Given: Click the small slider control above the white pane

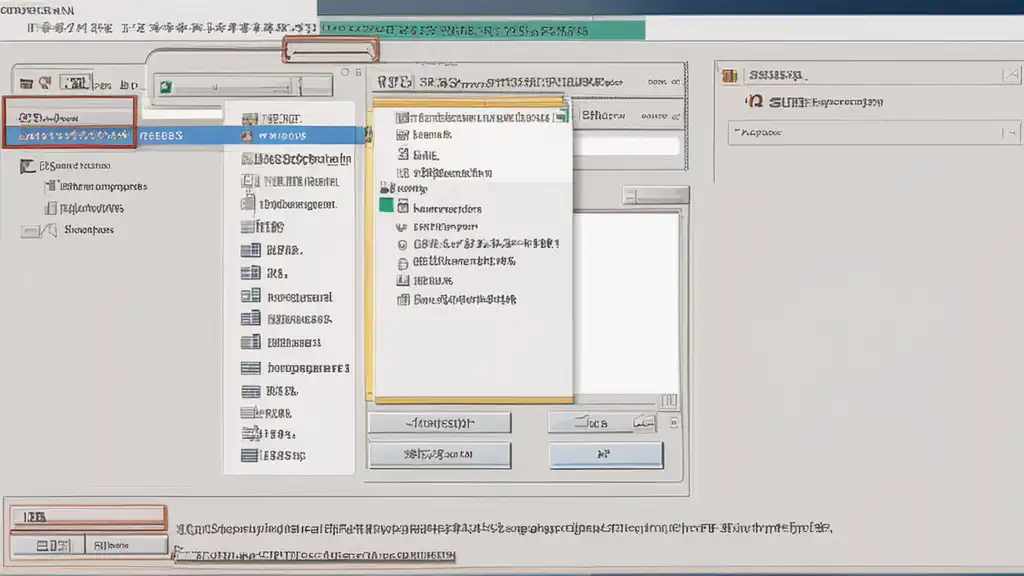Looking at the screenshot, I should [x=654, y=195].
